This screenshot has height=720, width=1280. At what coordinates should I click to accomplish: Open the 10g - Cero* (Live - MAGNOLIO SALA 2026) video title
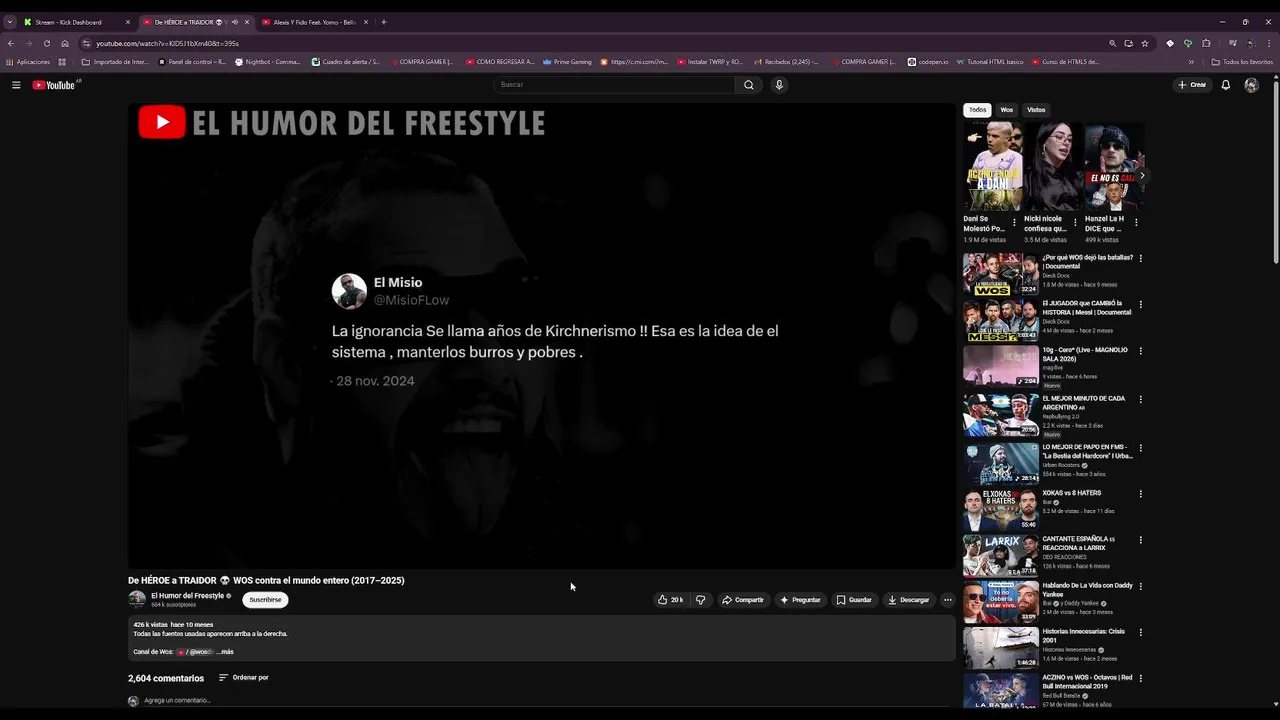click(1085, 354)
